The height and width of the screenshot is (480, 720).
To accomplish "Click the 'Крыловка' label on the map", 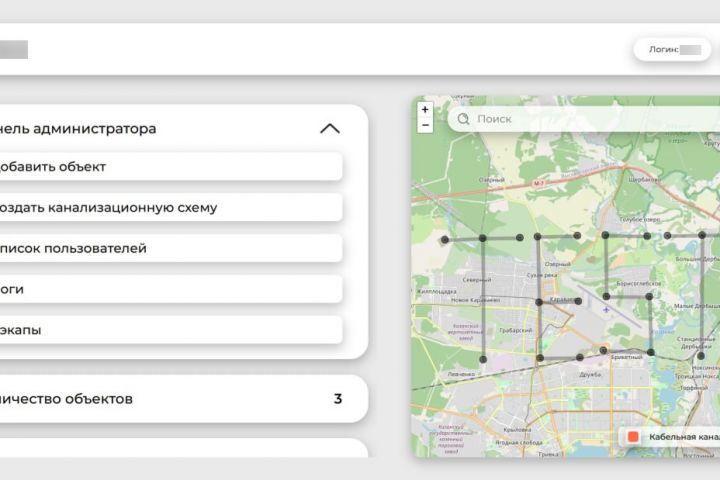I will (x=517, y=430).
